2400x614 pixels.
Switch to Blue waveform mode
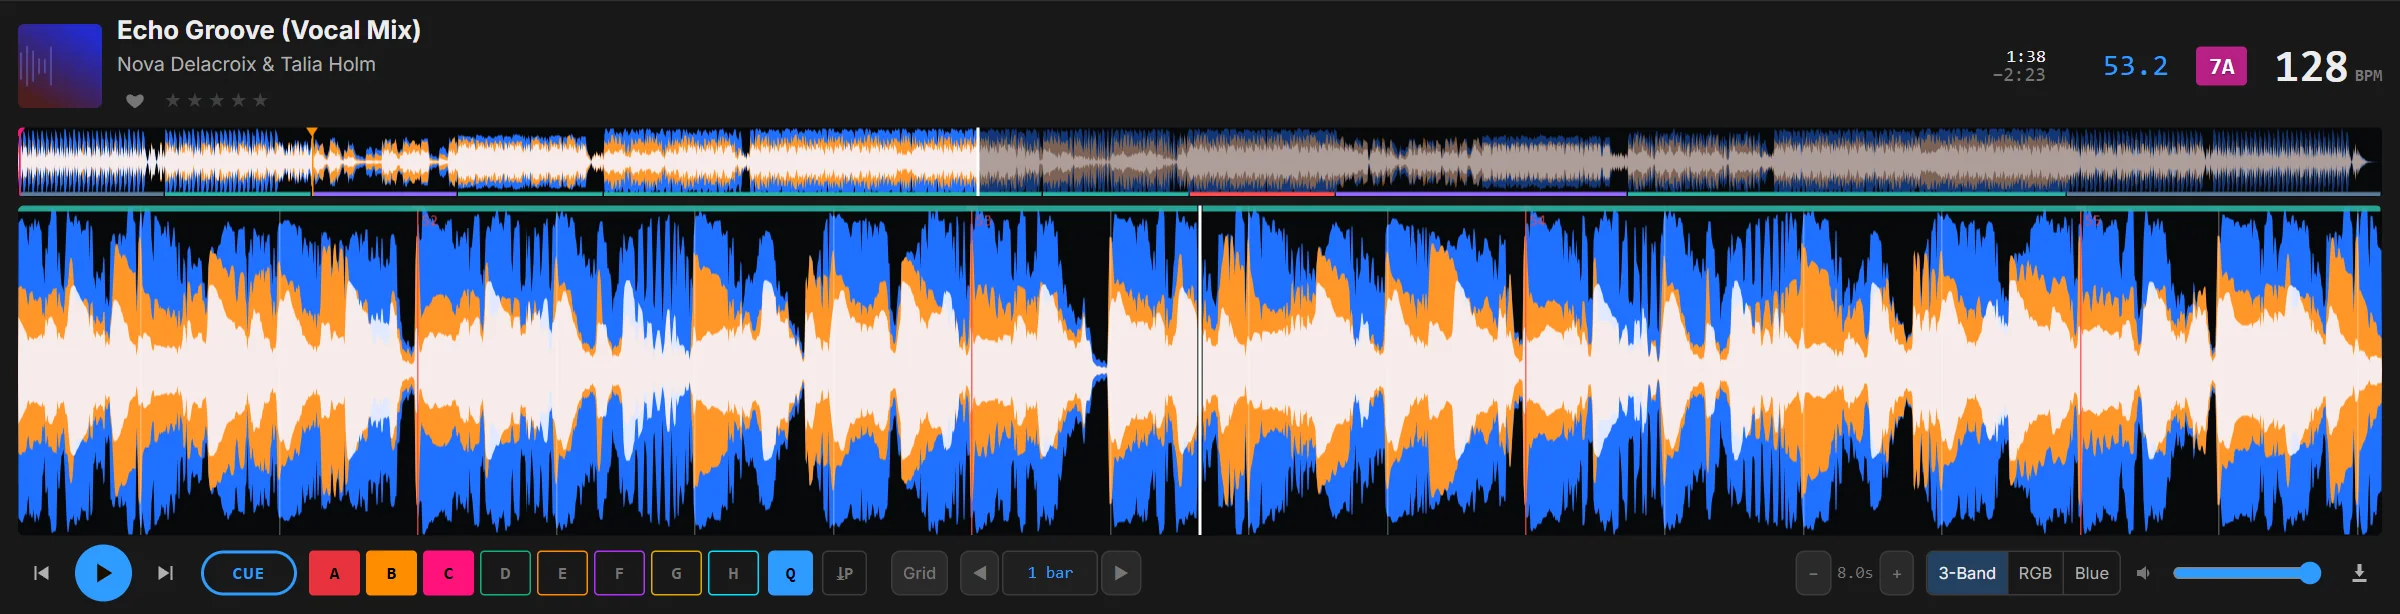coord(2092,573)
